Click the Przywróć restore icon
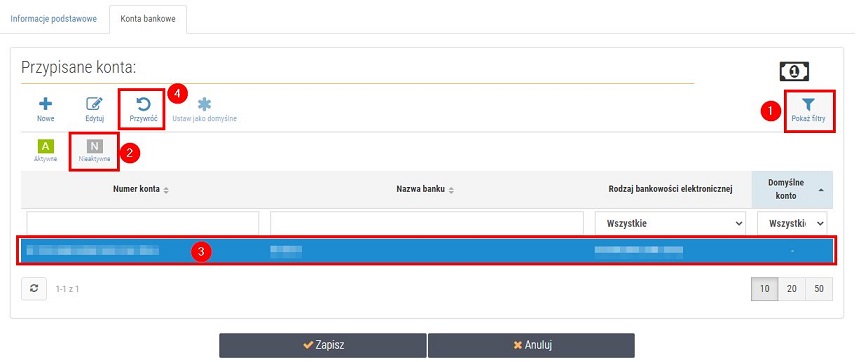This screenshot has width=861, height=362. tap(143, 104)
